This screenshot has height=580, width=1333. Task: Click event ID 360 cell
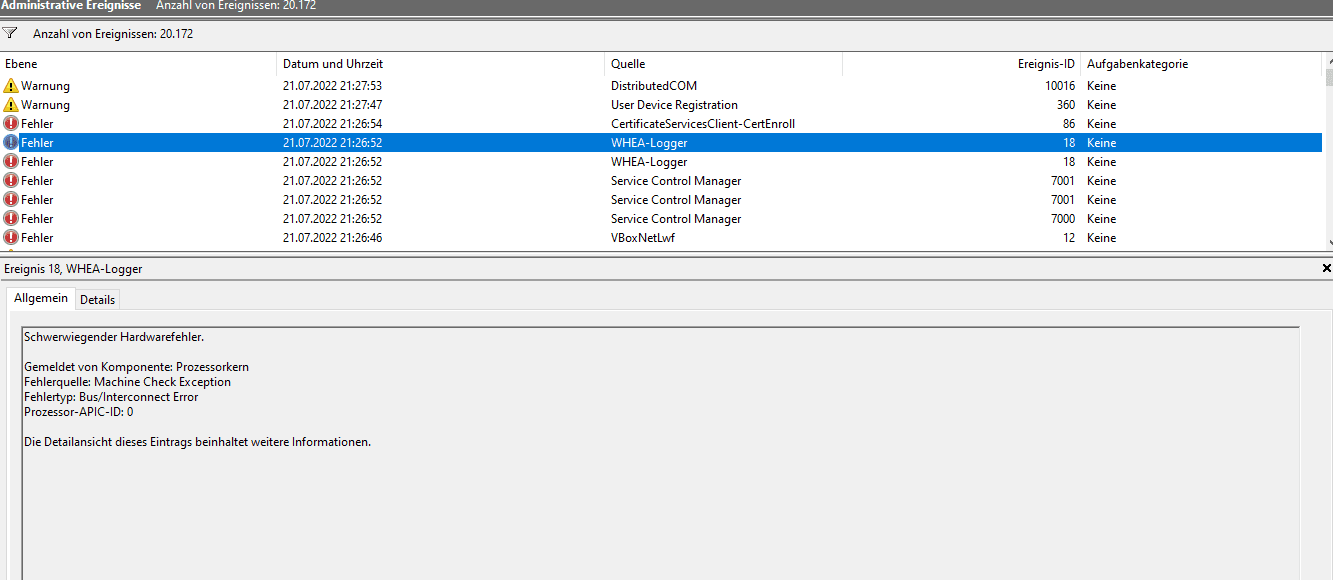pyautogui.click(x=1066, y=105)
